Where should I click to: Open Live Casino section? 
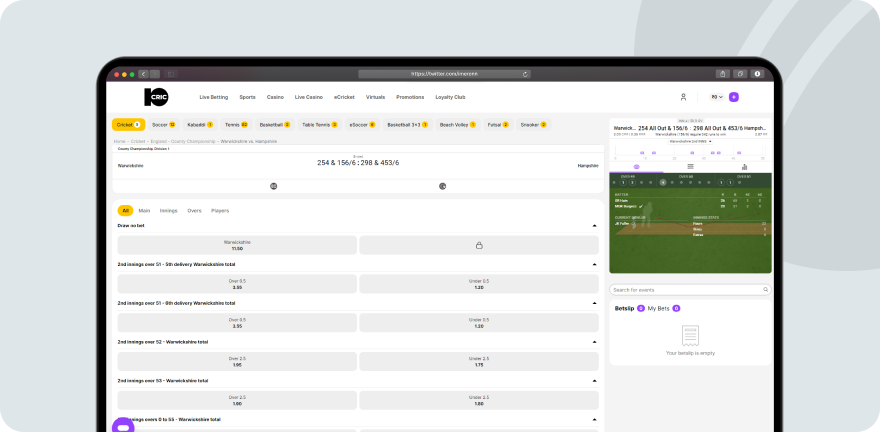(309, 97)
